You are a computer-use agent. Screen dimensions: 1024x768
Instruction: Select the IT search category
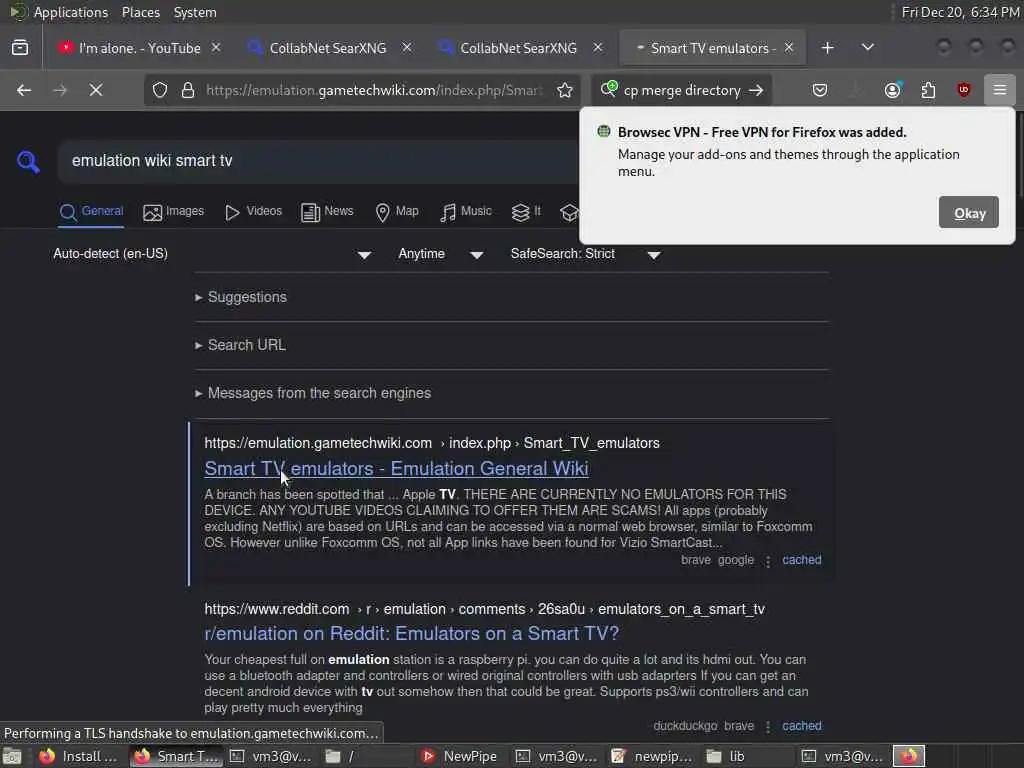point(526,212)
